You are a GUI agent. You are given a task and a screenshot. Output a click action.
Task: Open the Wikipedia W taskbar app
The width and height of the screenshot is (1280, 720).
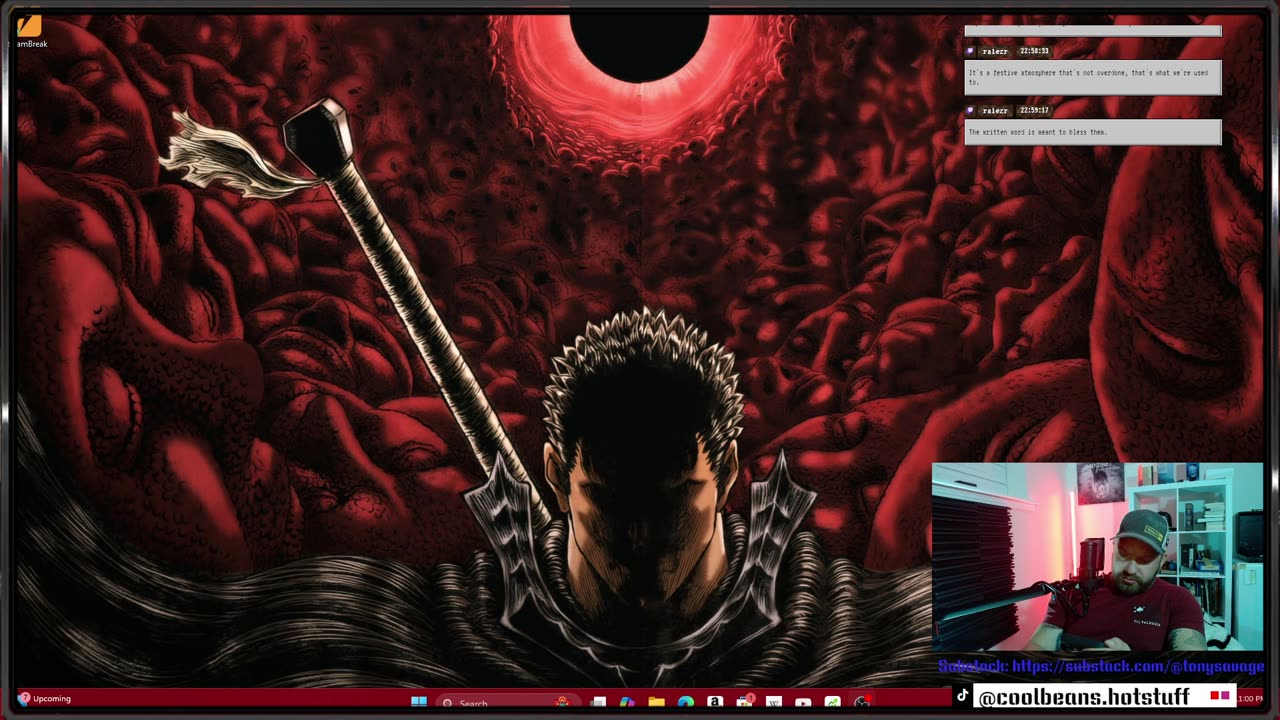pos(774,702)
